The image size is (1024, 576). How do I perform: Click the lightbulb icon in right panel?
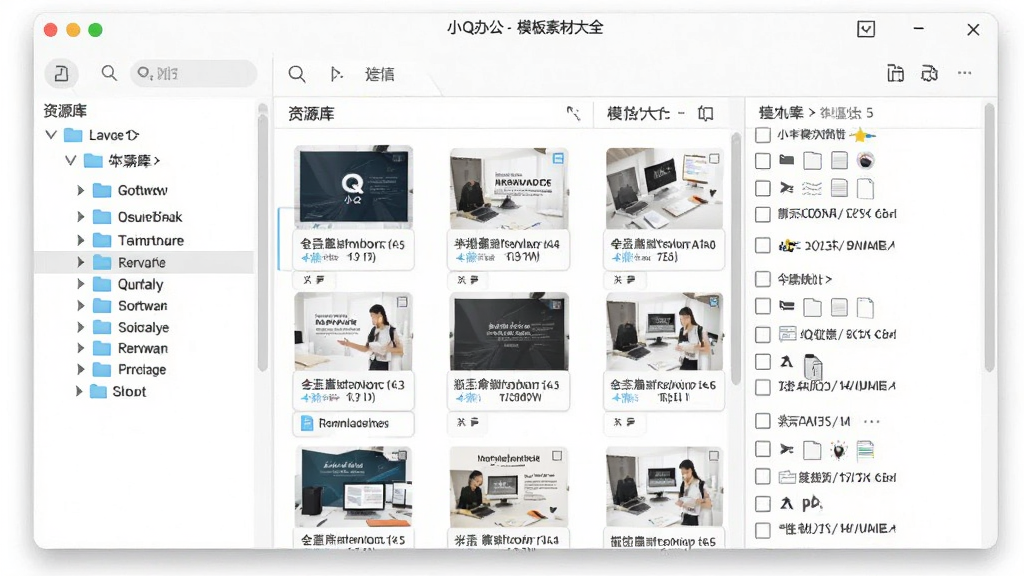(x=839, y=450)
